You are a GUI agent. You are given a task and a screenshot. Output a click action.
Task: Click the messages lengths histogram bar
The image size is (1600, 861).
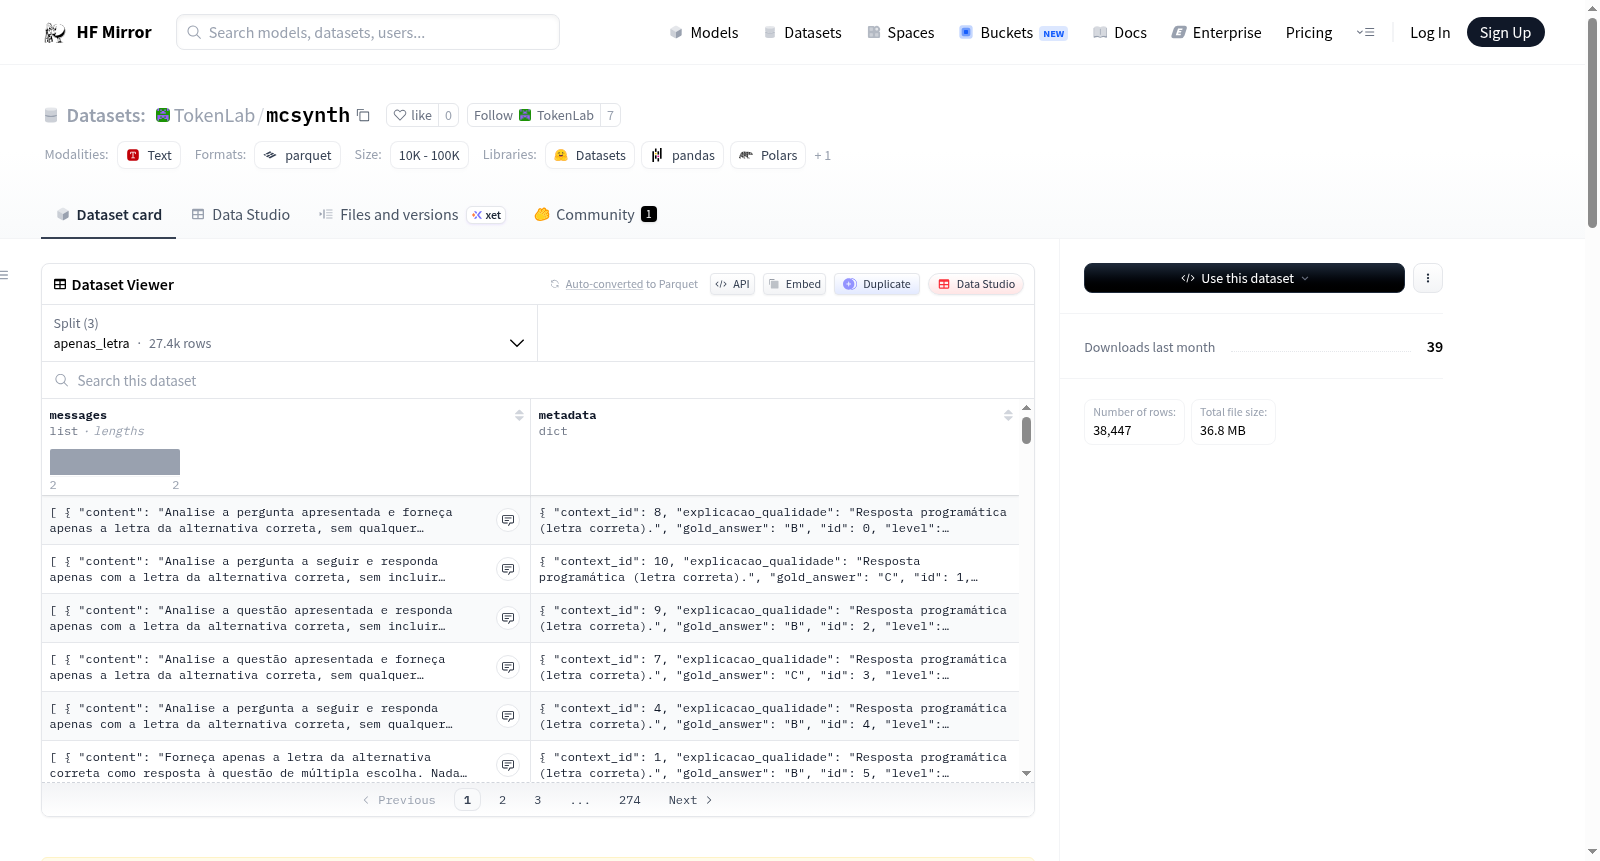point(115,462)
